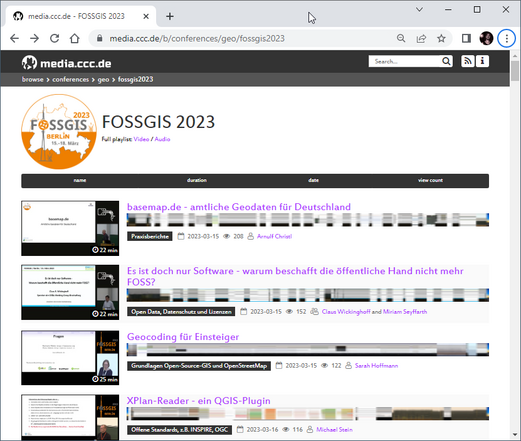Open XPlan-Reader talk thumbnail
This screenshot has width=521, height=441.
70,417
